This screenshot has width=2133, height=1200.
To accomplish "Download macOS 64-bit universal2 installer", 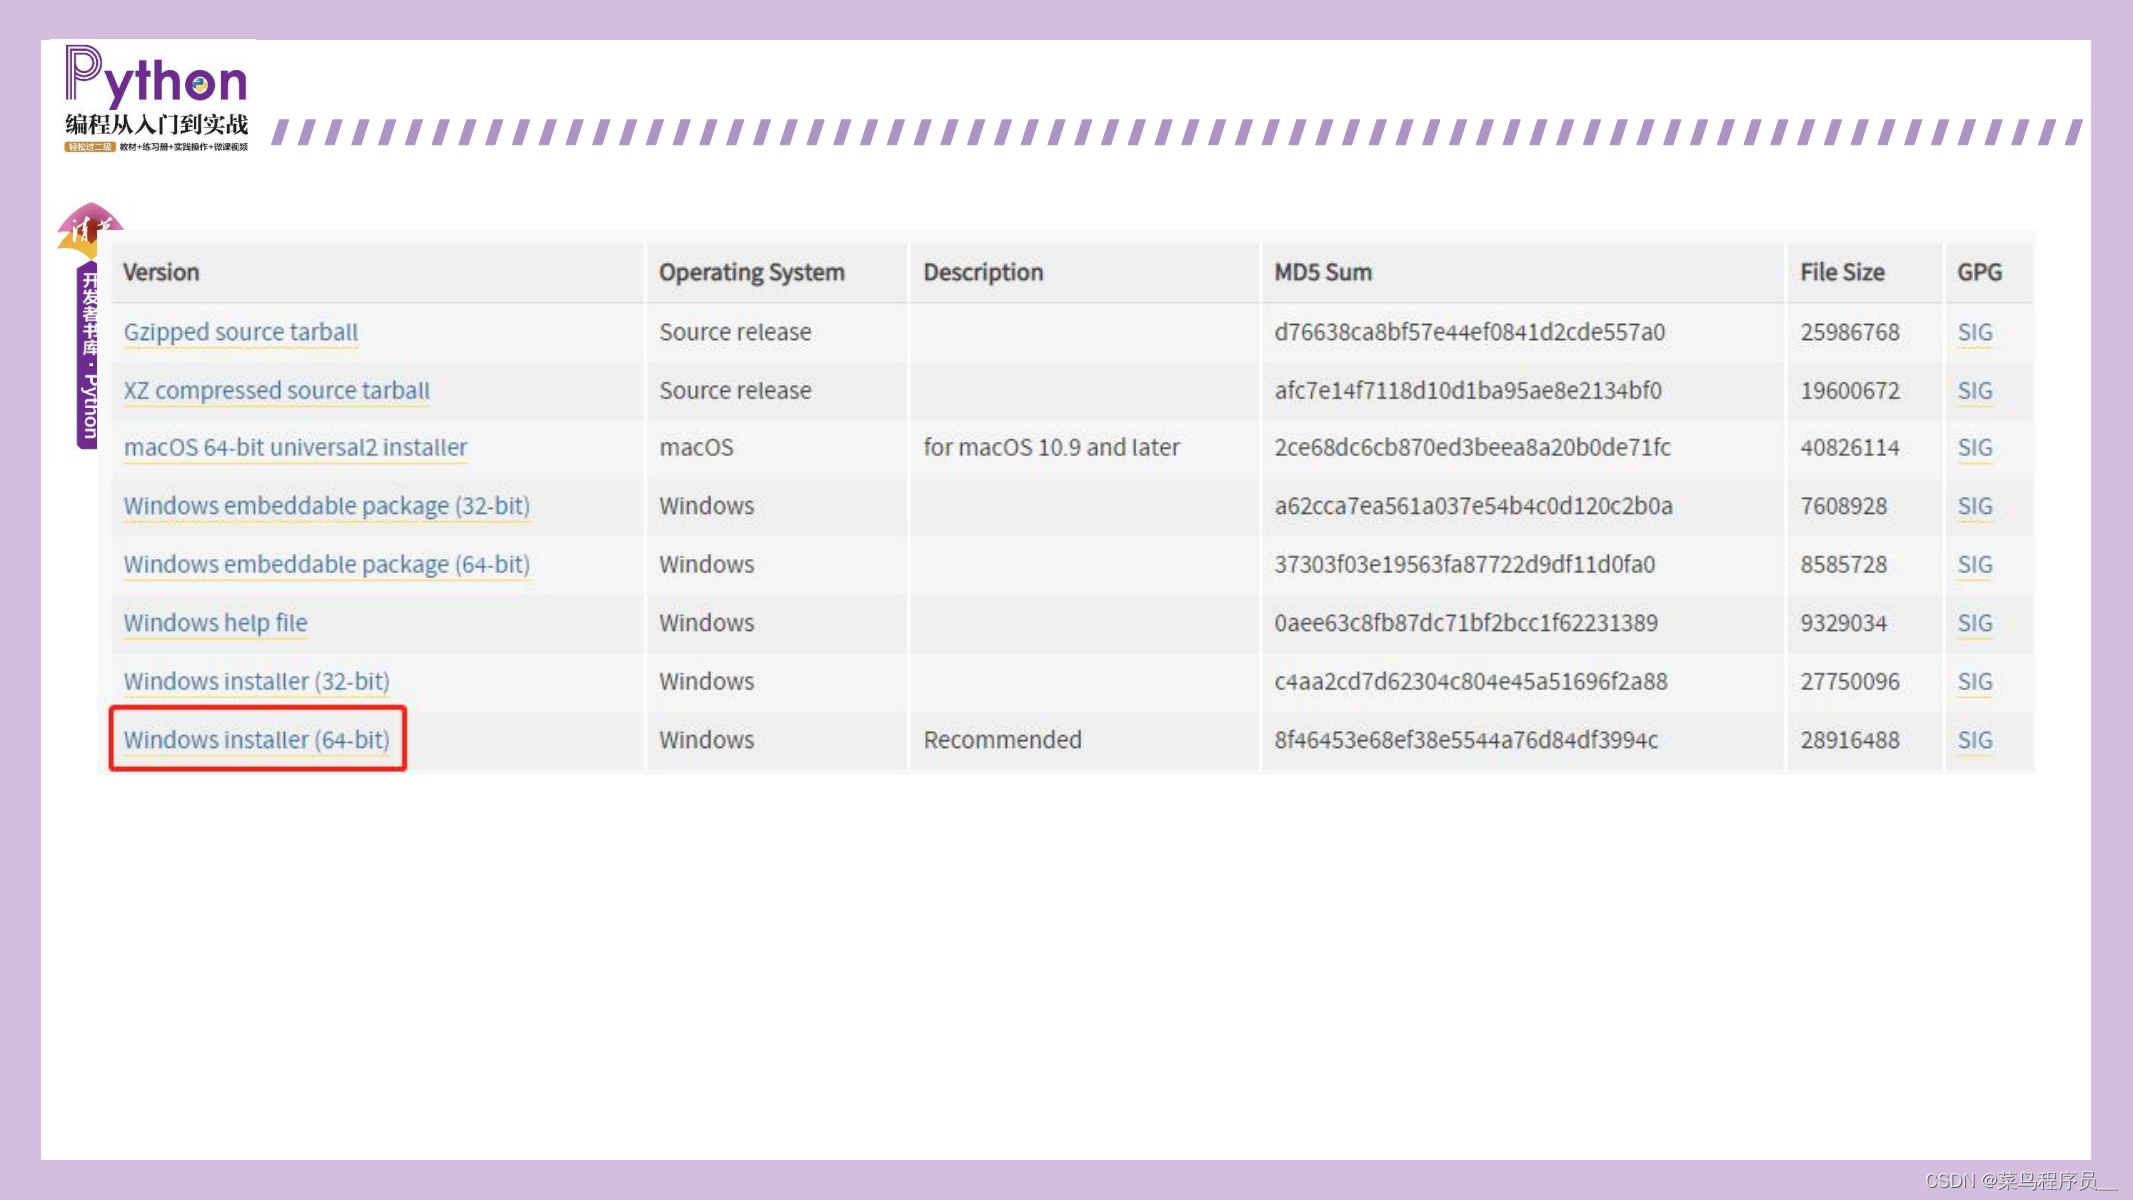I will pyautogui.click(x=295, y=447).
